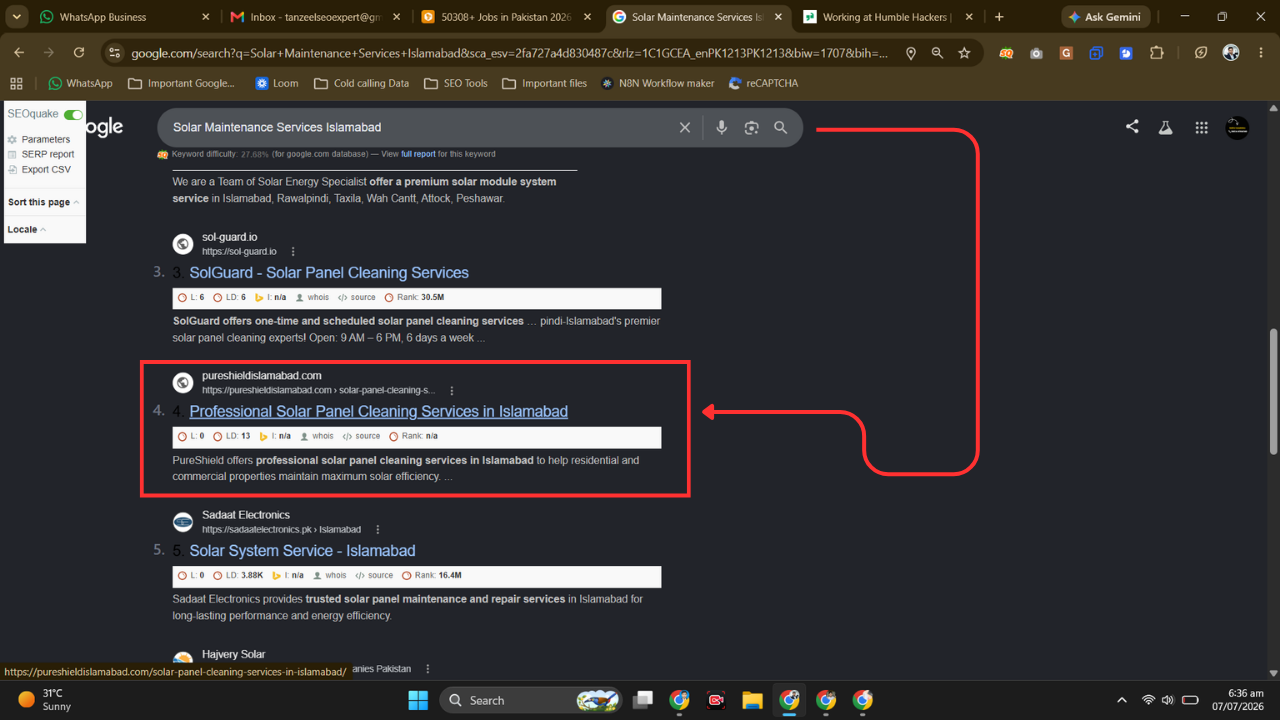
Task: Toggle the SEOquake switch off
Action: (x=73, y=115)
